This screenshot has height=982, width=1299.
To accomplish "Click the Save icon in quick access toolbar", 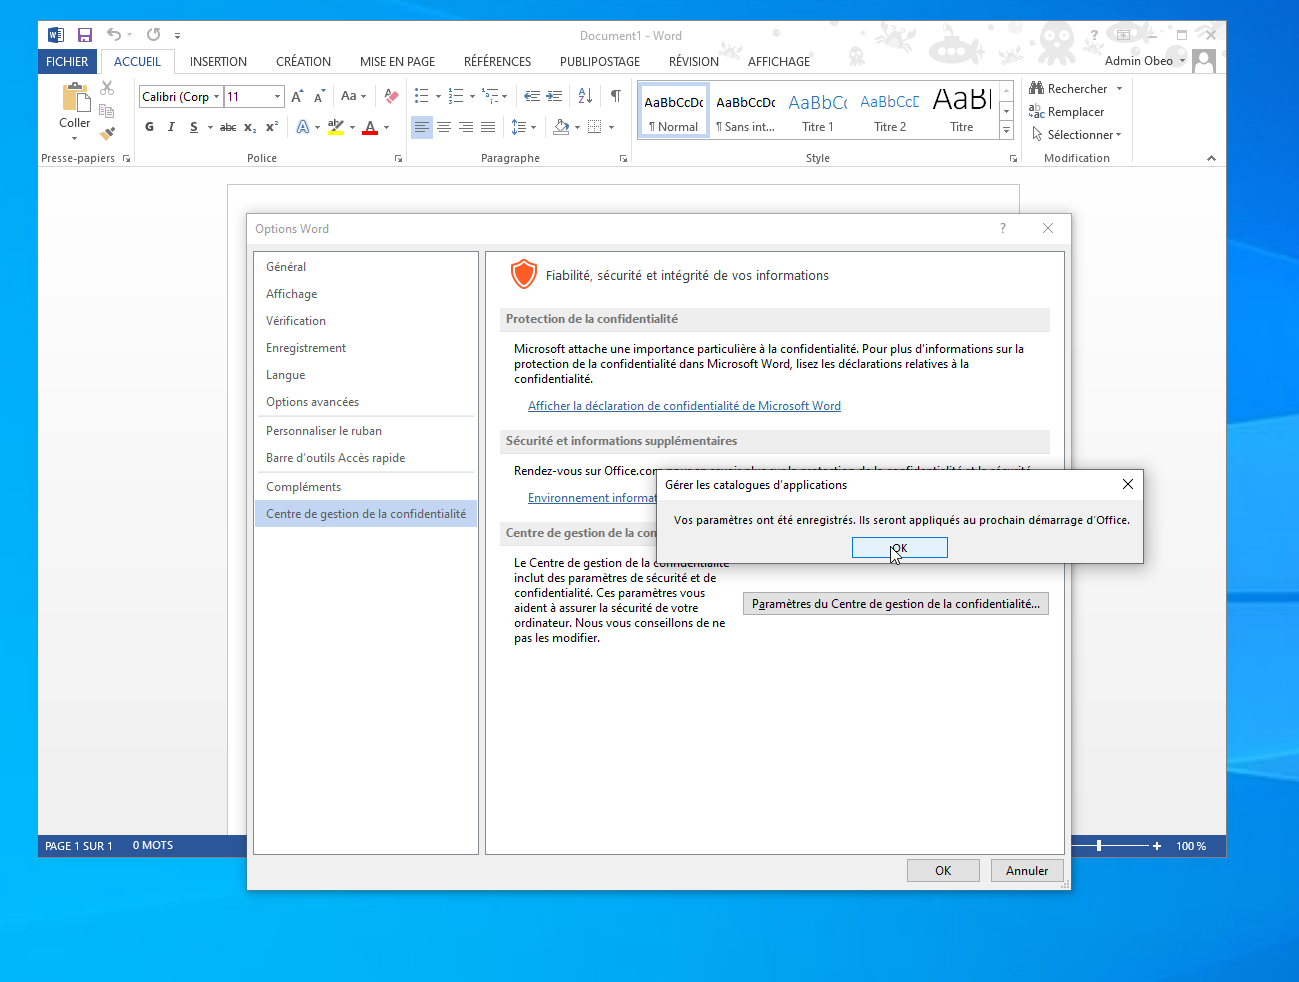I will point(85,35).
